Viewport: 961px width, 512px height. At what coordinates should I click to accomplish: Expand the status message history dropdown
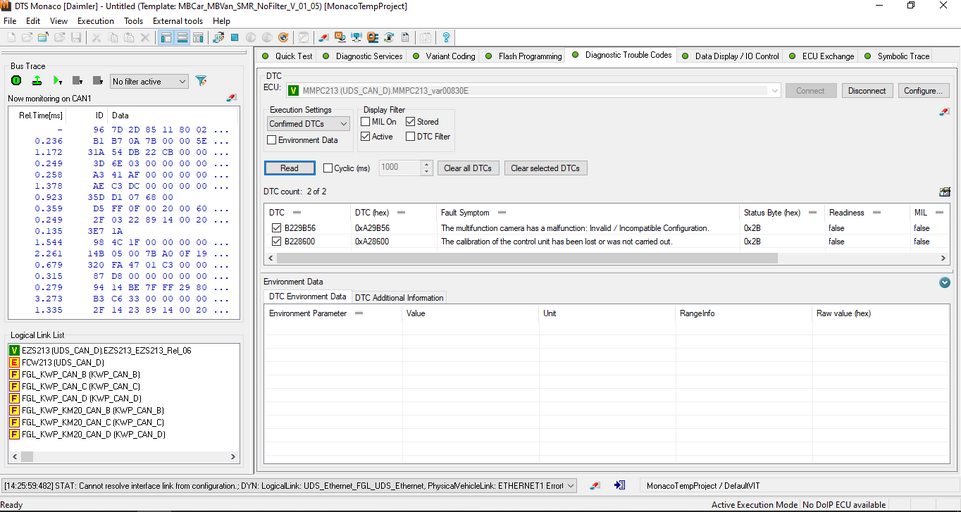point(571,486)
